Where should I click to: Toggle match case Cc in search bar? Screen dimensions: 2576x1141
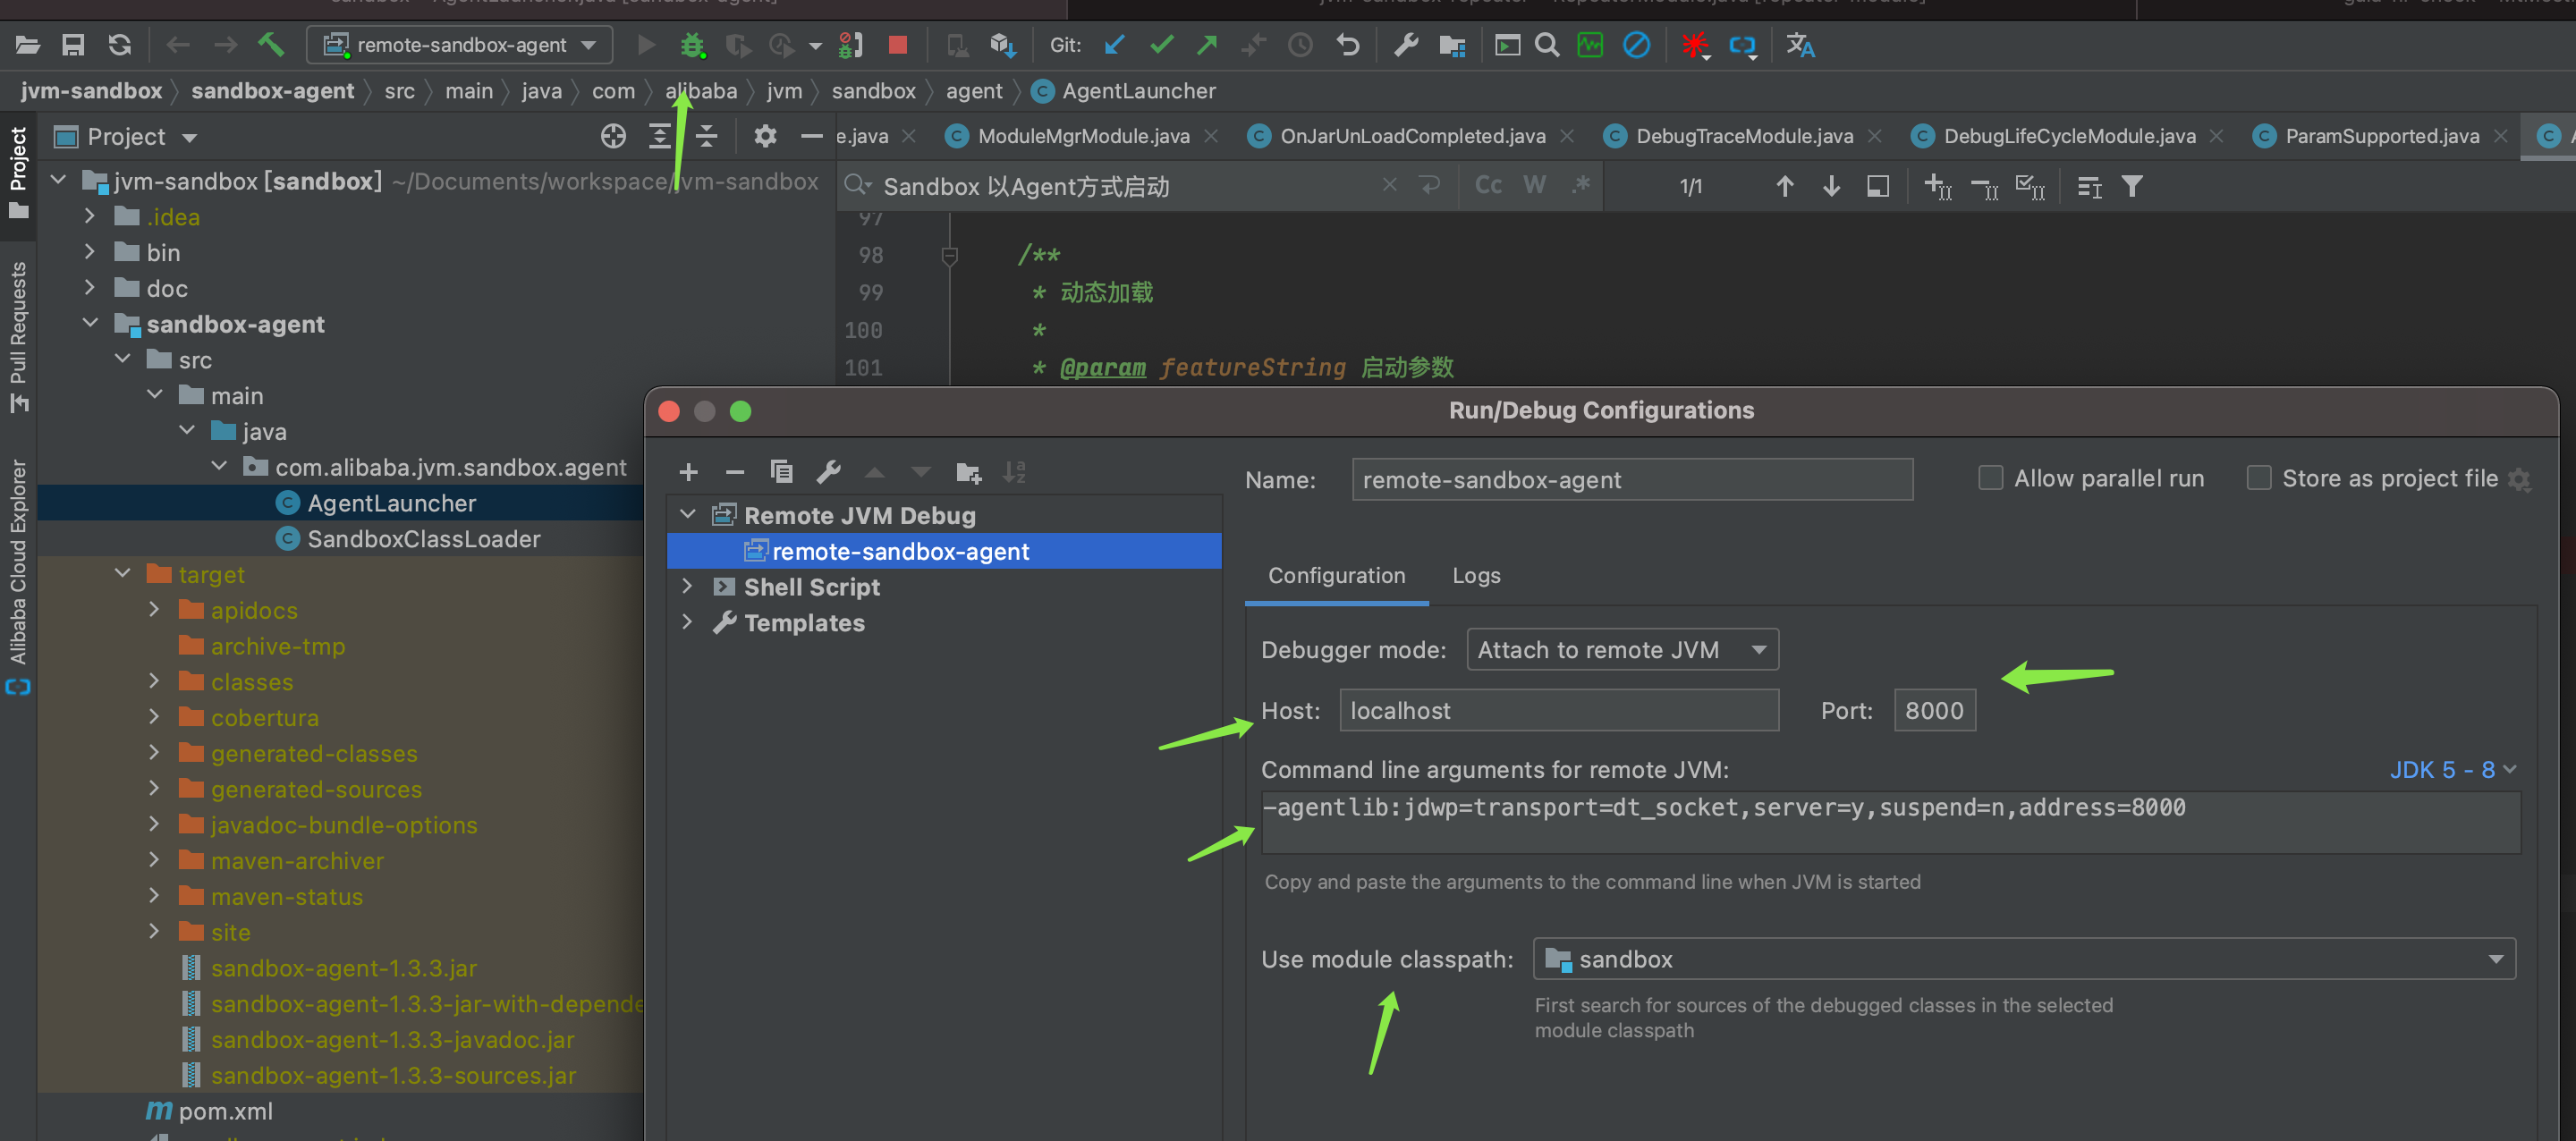pyautogui.click(x=1487, y=186)
